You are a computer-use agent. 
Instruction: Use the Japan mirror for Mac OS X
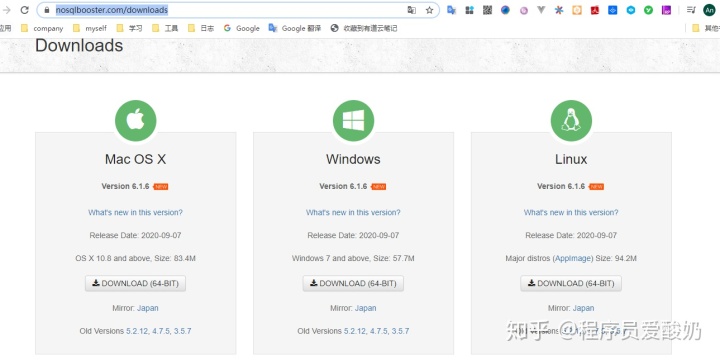point(148,308)
